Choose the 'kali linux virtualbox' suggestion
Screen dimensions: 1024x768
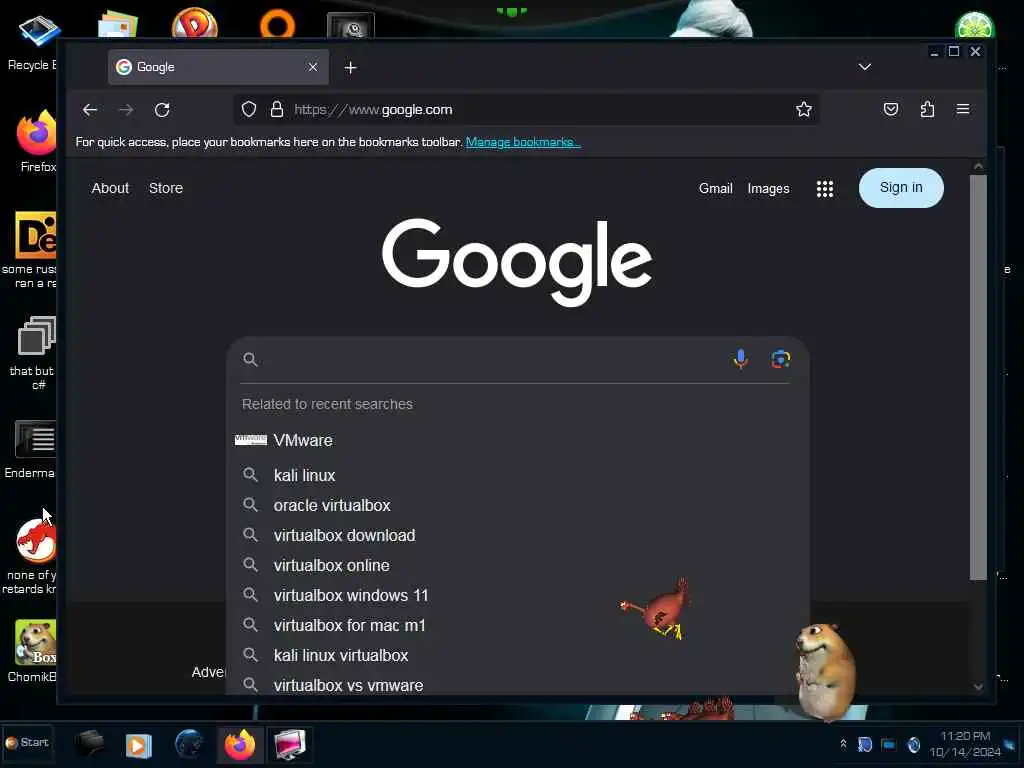[517, 655]
